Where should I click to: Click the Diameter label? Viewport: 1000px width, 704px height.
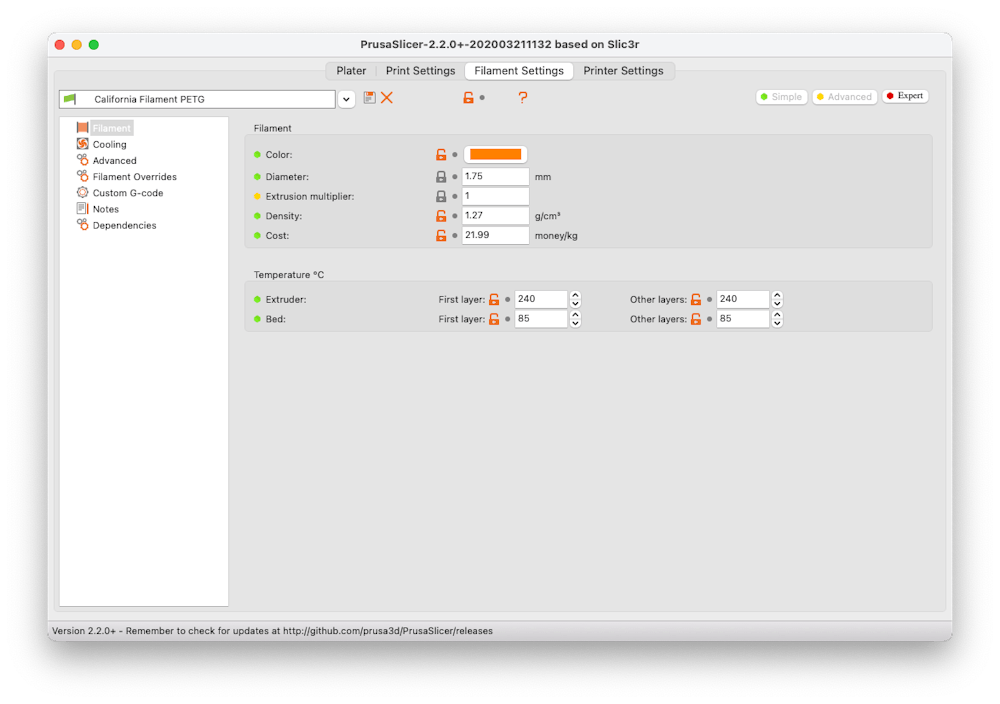[x=287, y=177]
